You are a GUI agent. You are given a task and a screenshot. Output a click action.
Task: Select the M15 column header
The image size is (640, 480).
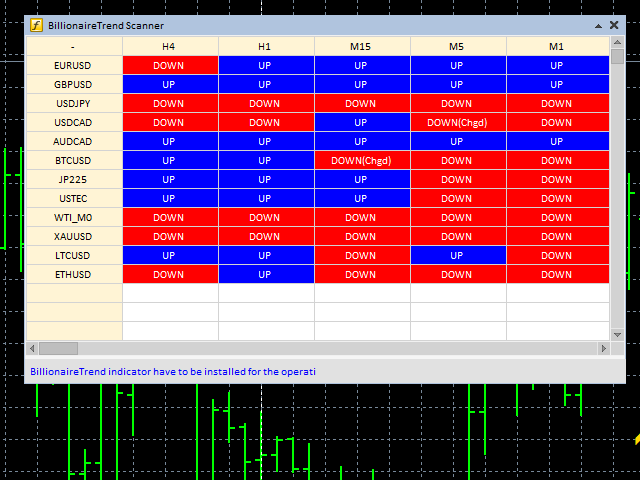362,47
